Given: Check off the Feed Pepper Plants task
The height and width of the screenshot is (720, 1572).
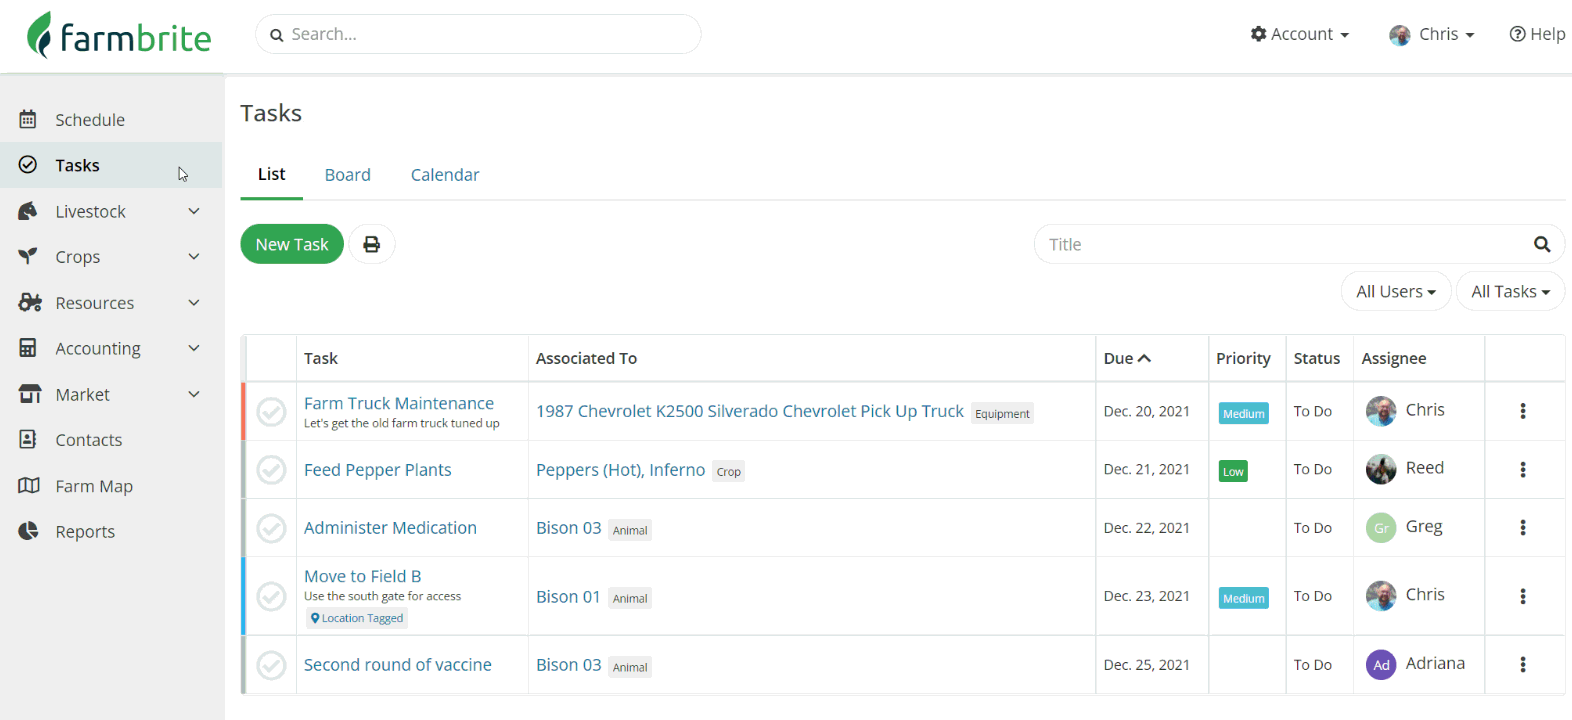Looking at the screenshot, I should tap(271, 469).
